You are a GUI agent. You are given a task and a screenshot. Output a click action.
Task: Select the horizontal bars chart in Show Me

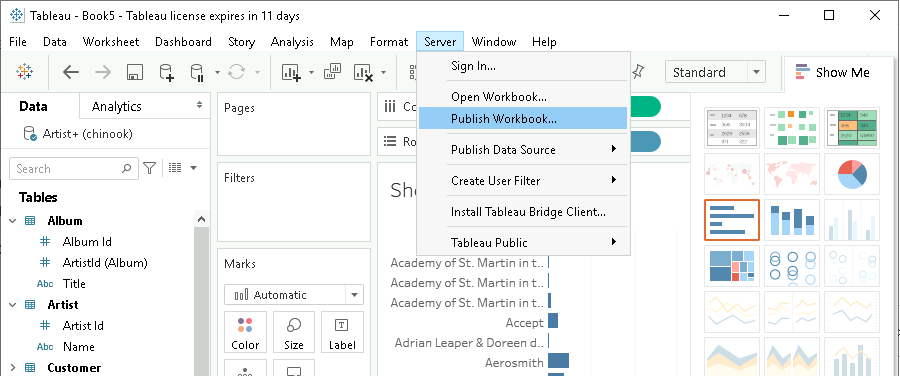[x=732, y=220]
